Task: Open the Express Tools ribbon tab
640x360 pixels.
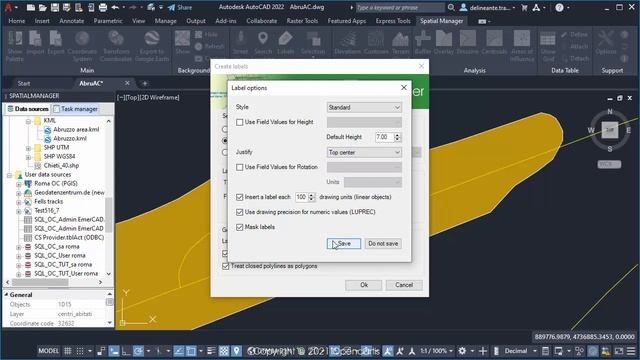Action: (393, 21)
